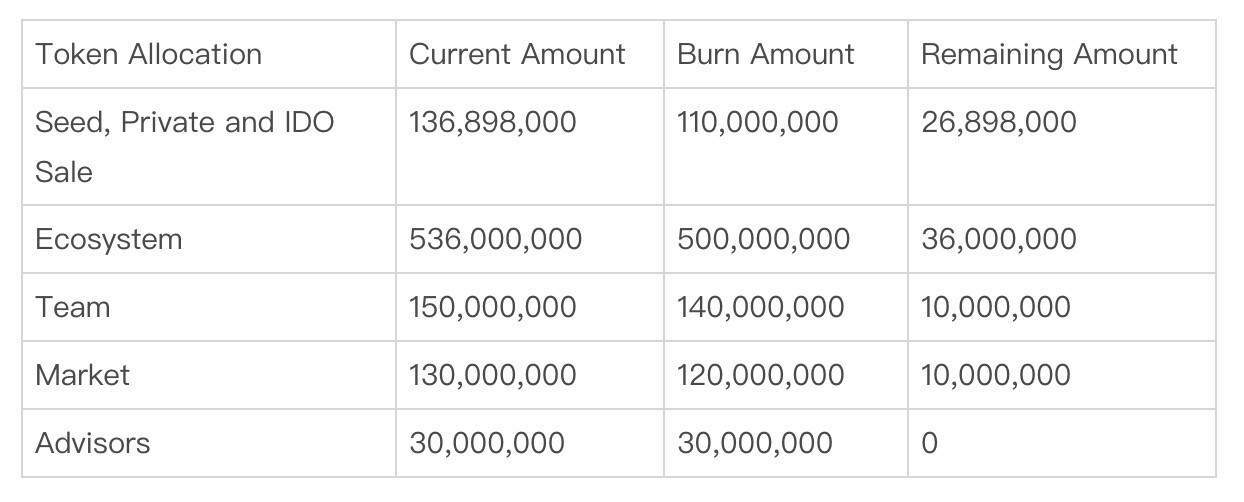Select the Remaining Amount header cell
This screenshot has width=1244, height=502.
point(1049,54)
